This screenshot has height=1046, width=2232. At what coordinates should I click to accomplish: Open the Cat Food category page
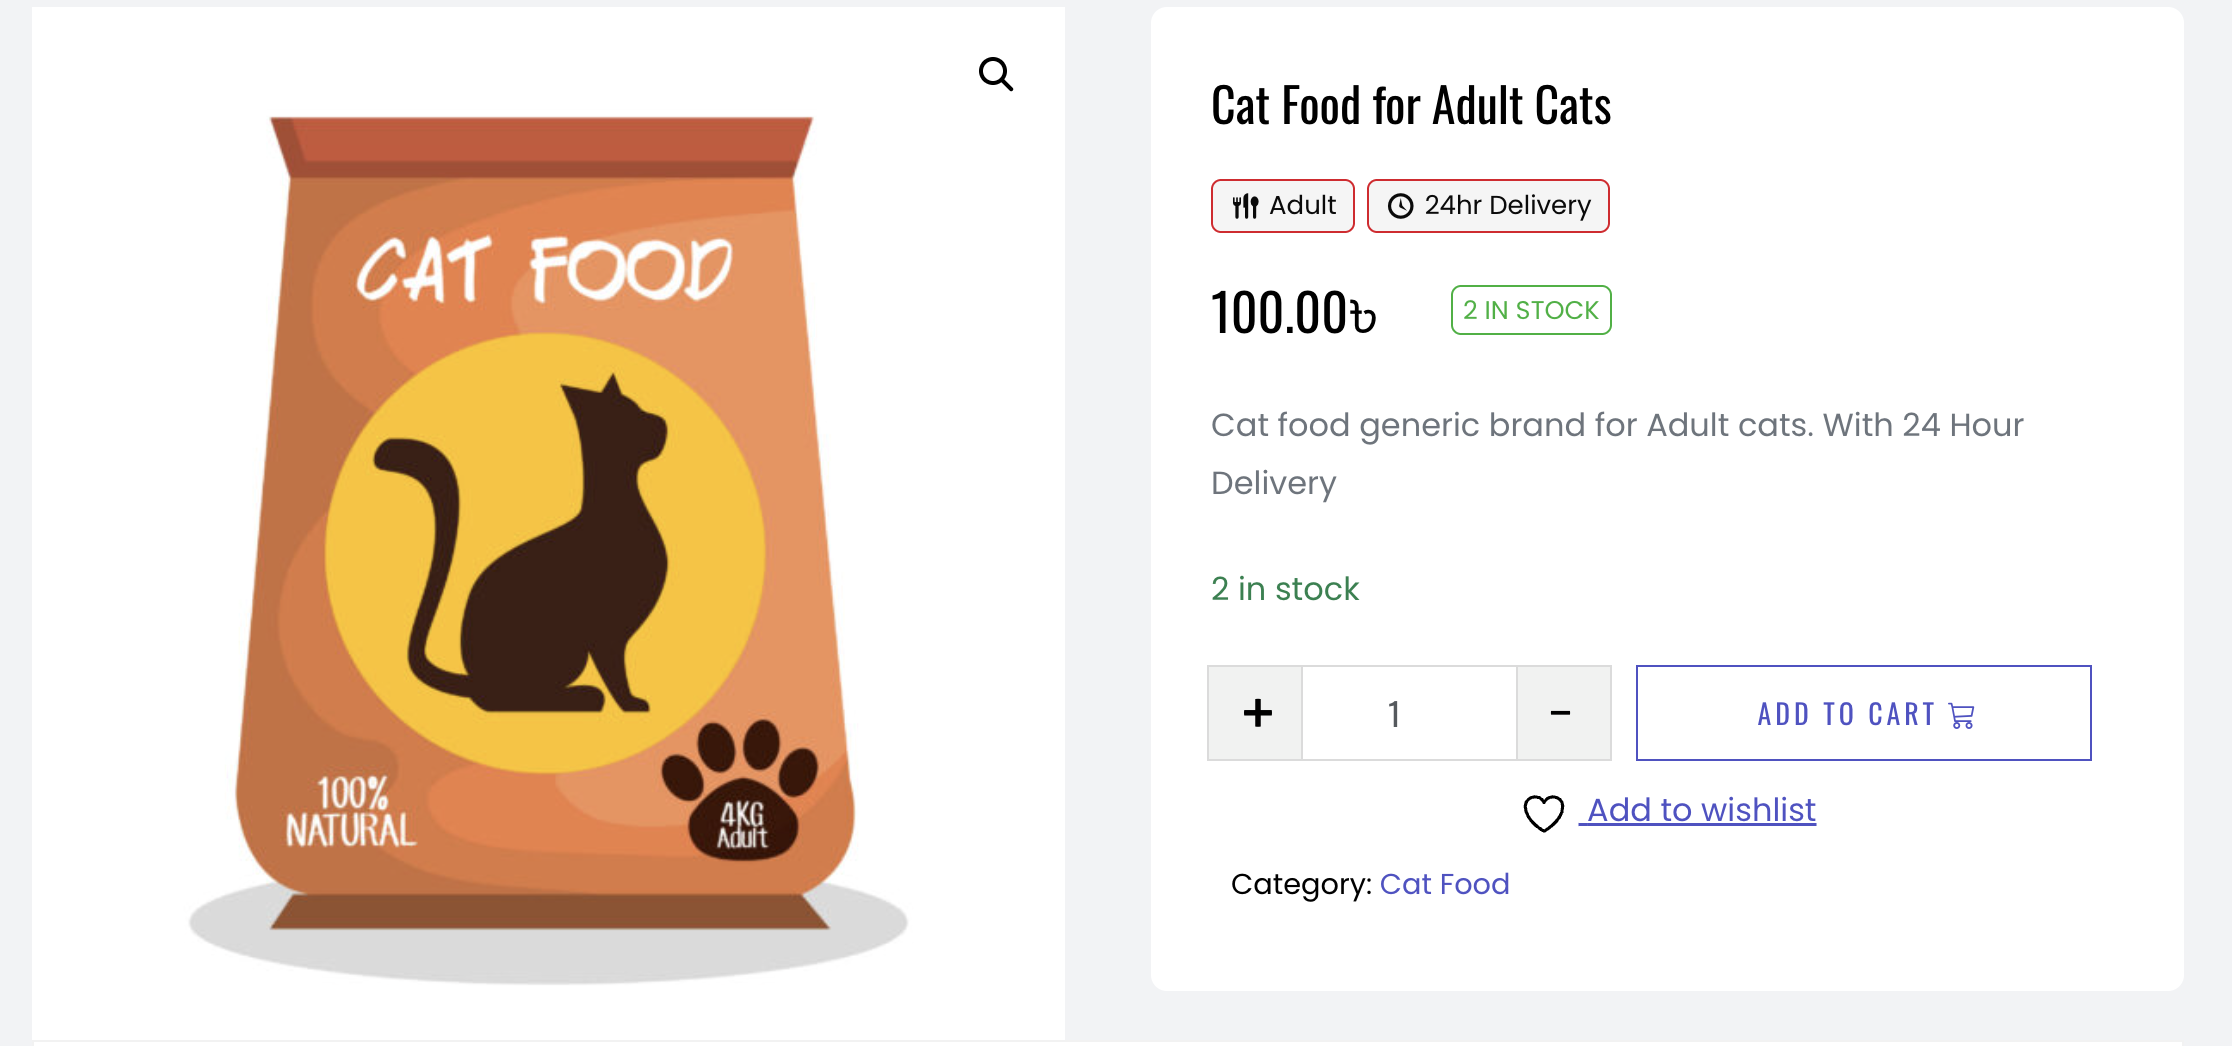tap(1445, 884)
